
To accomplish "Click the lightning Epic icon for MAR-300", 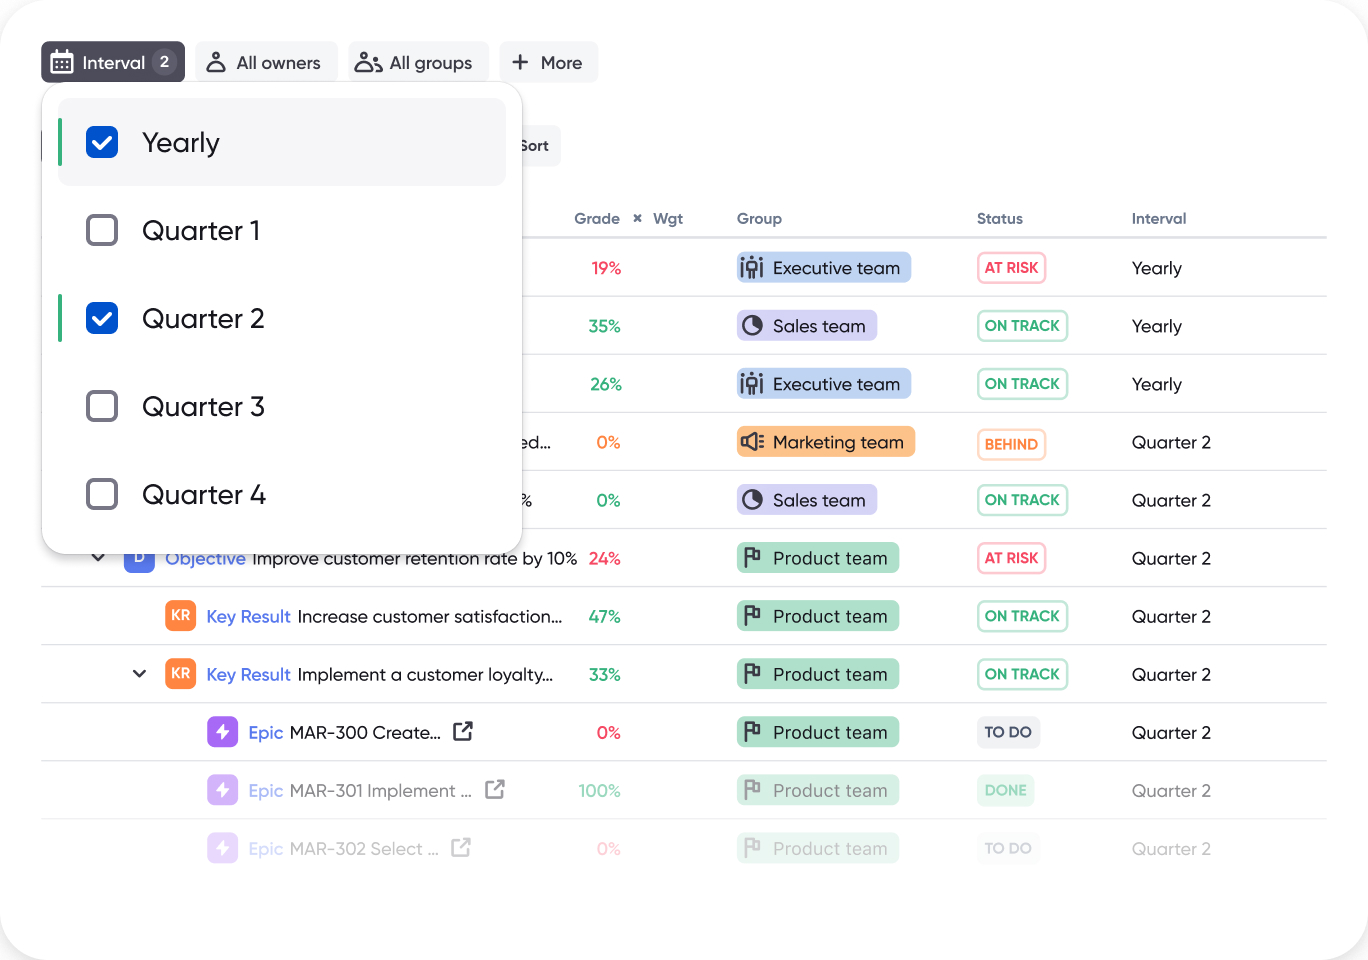I will (222, 731).
